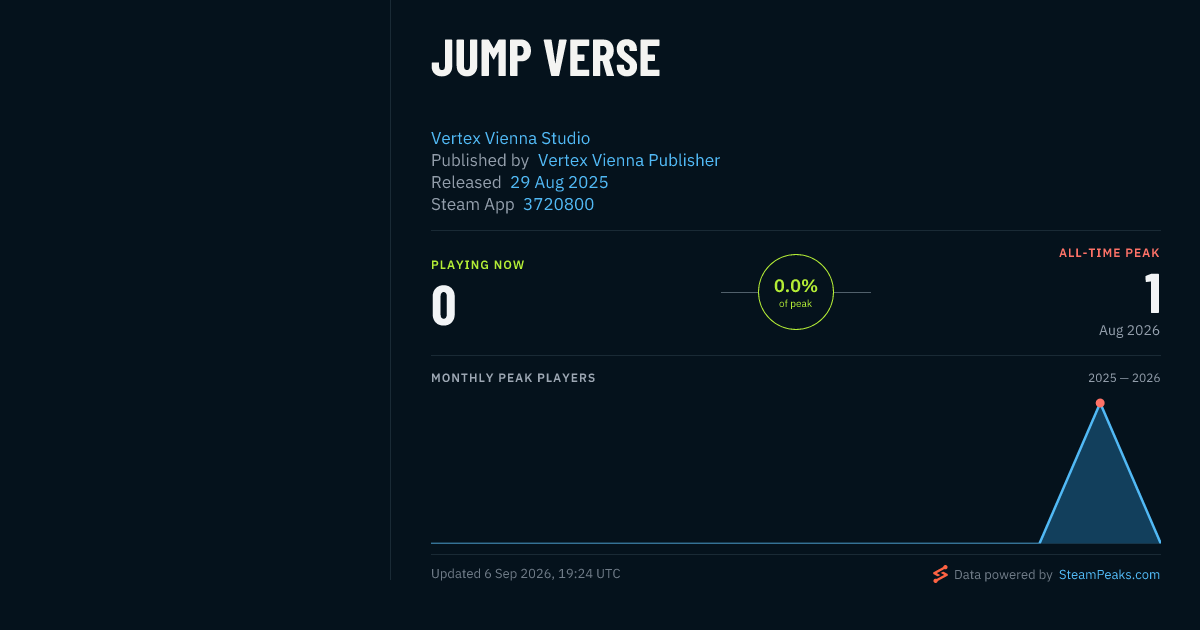The height and width of the screenshot is (630, 1200).
Task: Click the Published by label
Action: pos(480,160)
